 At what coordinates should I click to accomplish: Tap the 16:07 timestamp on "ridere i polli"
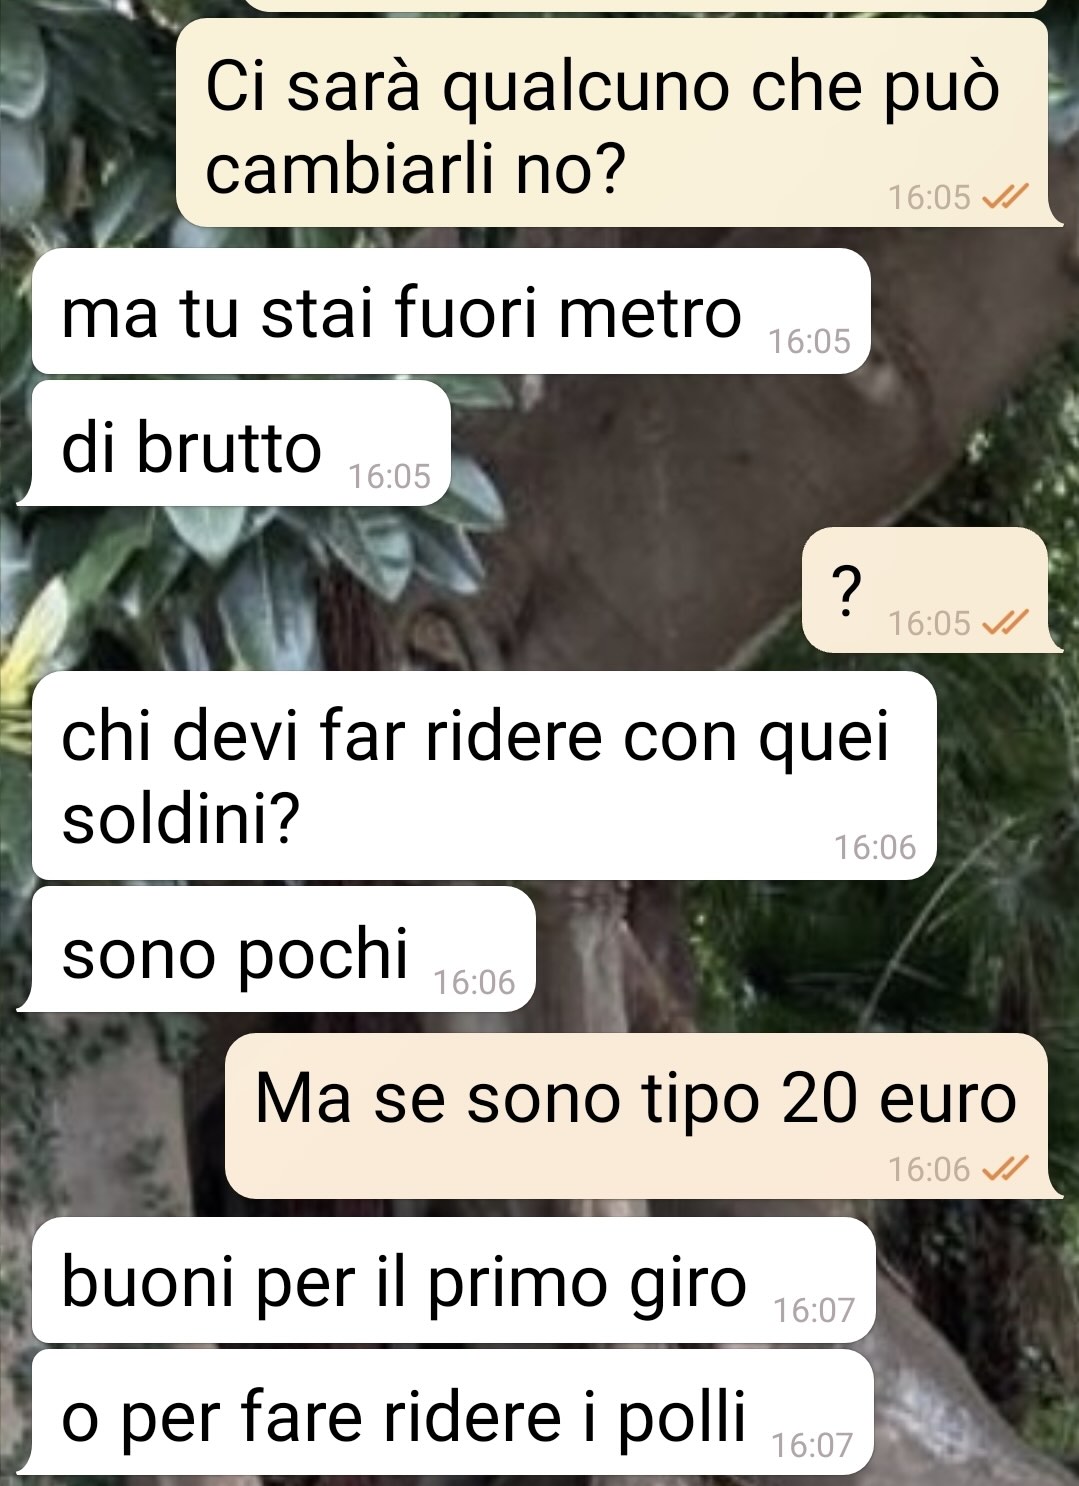[812, 1445]
